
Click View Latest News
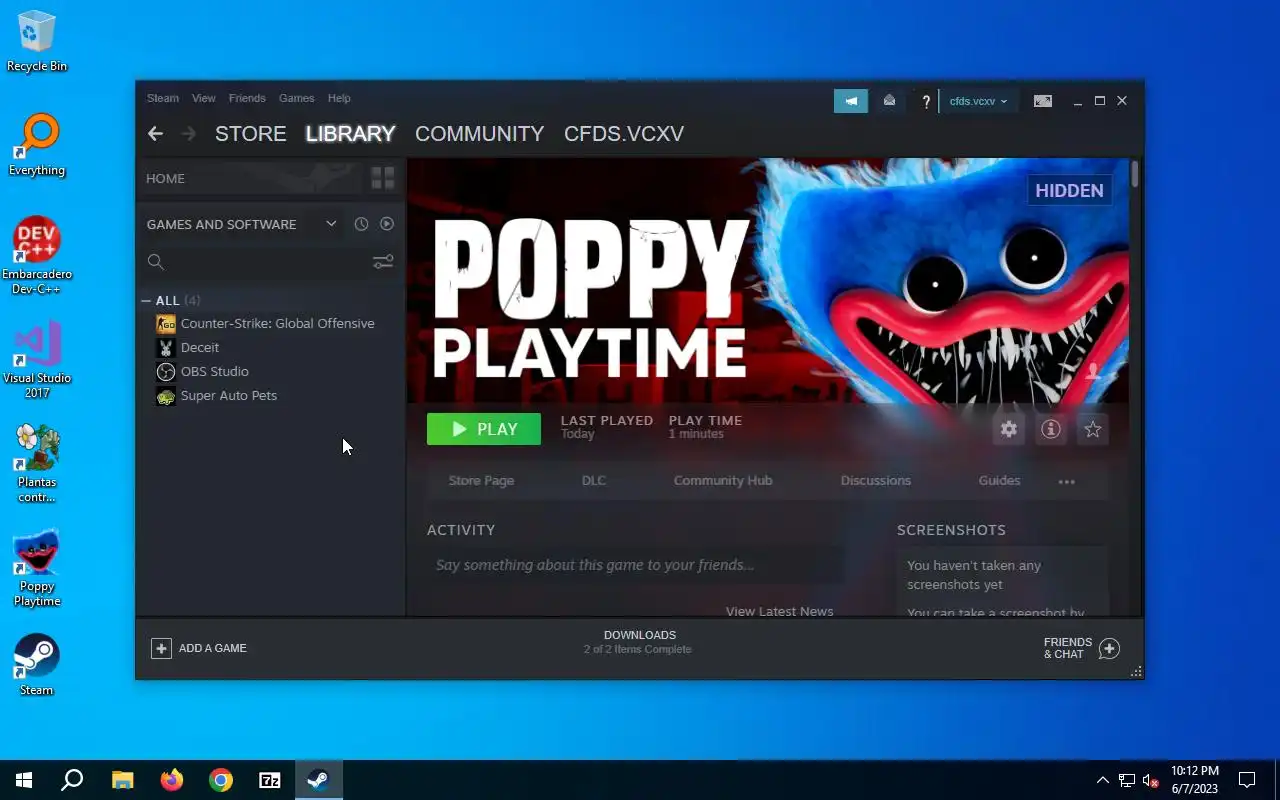tap(779, 611)
